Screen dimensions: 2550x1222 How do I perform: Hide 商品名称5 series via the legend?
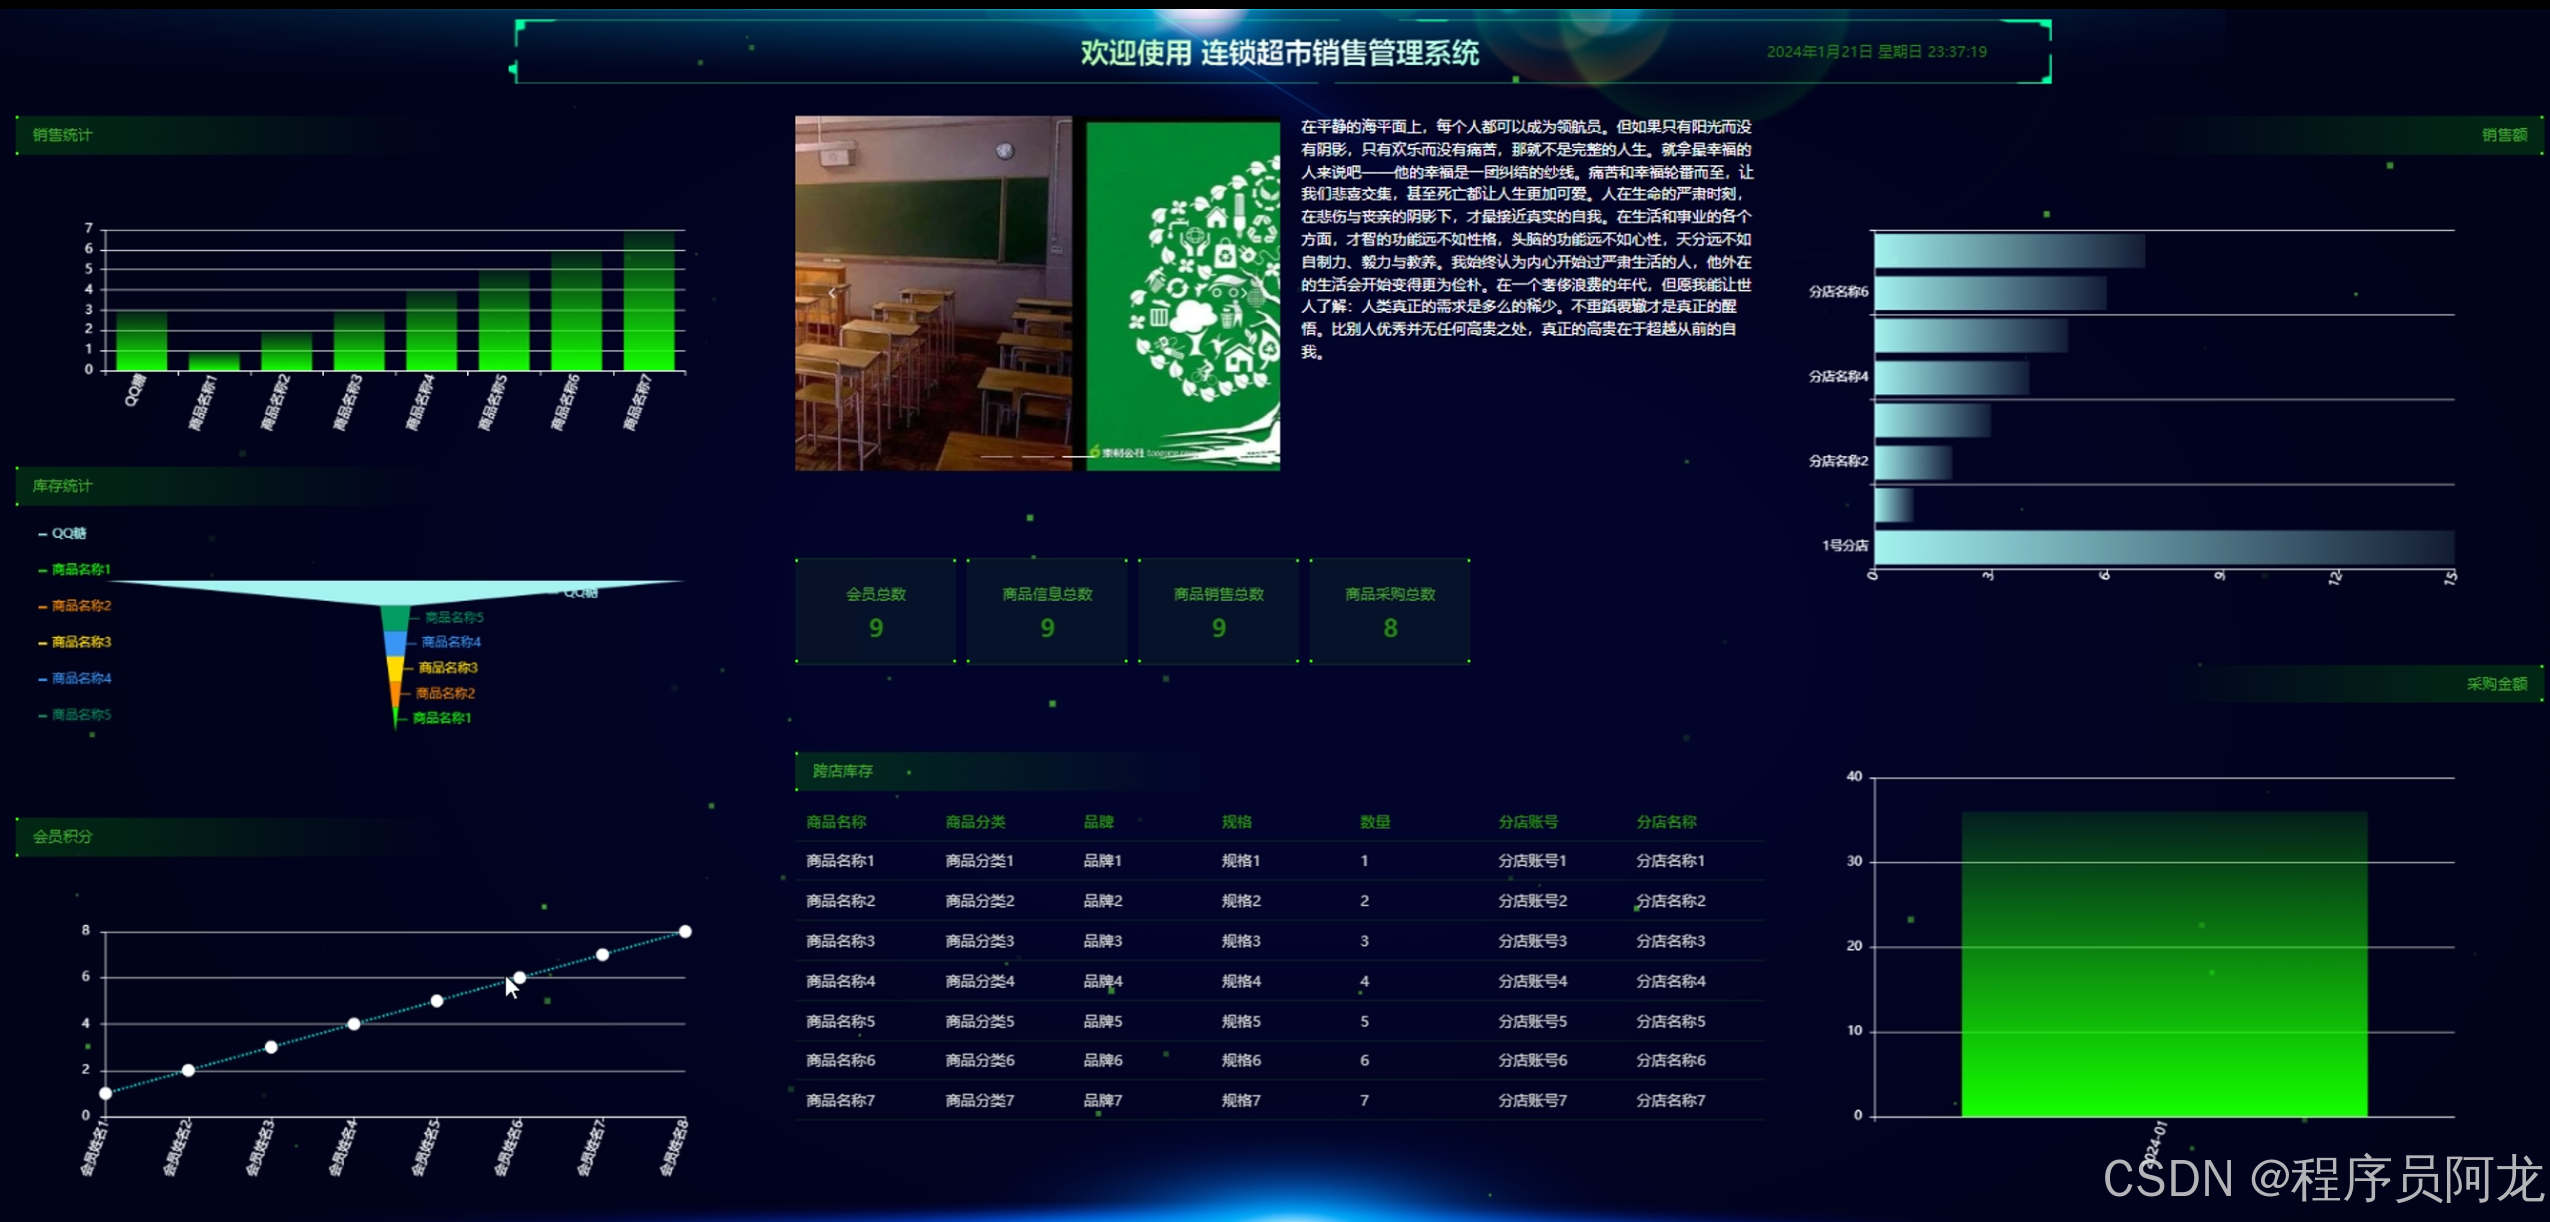(x=74, y=715)
